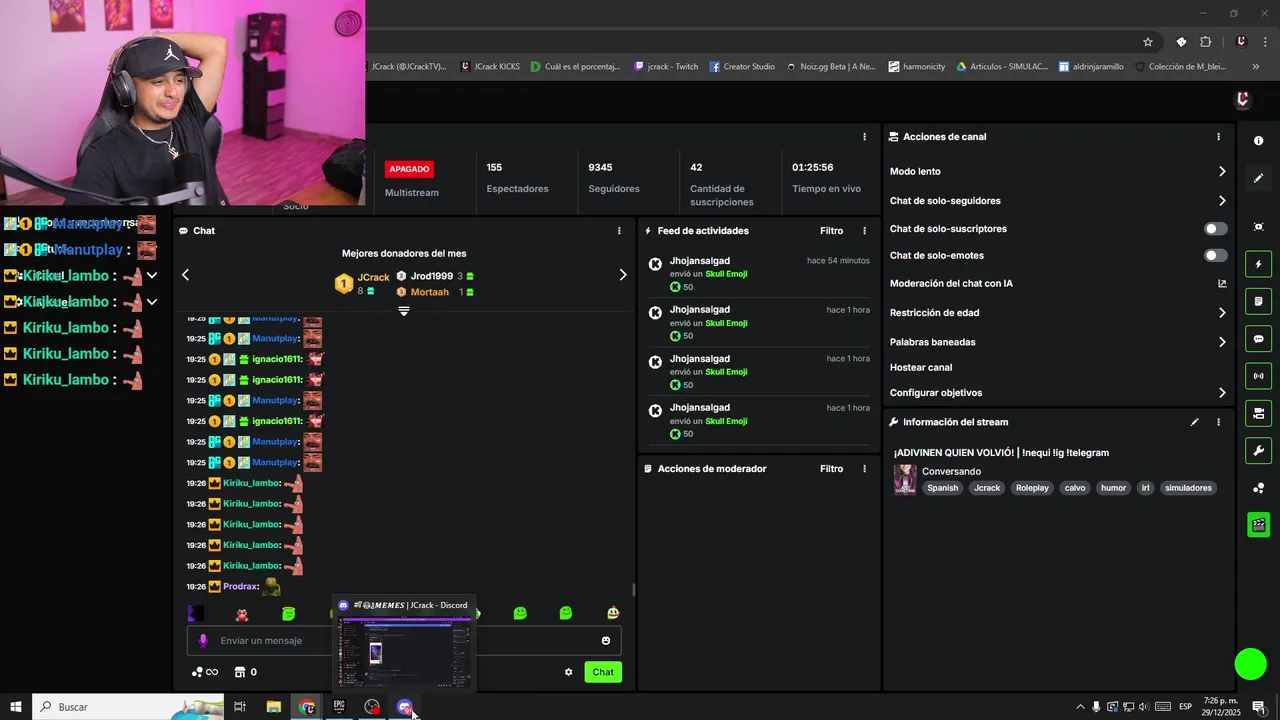1280x720 pixels.
Task: Click the purple microphone icon in message box
Action: point(203,641)
